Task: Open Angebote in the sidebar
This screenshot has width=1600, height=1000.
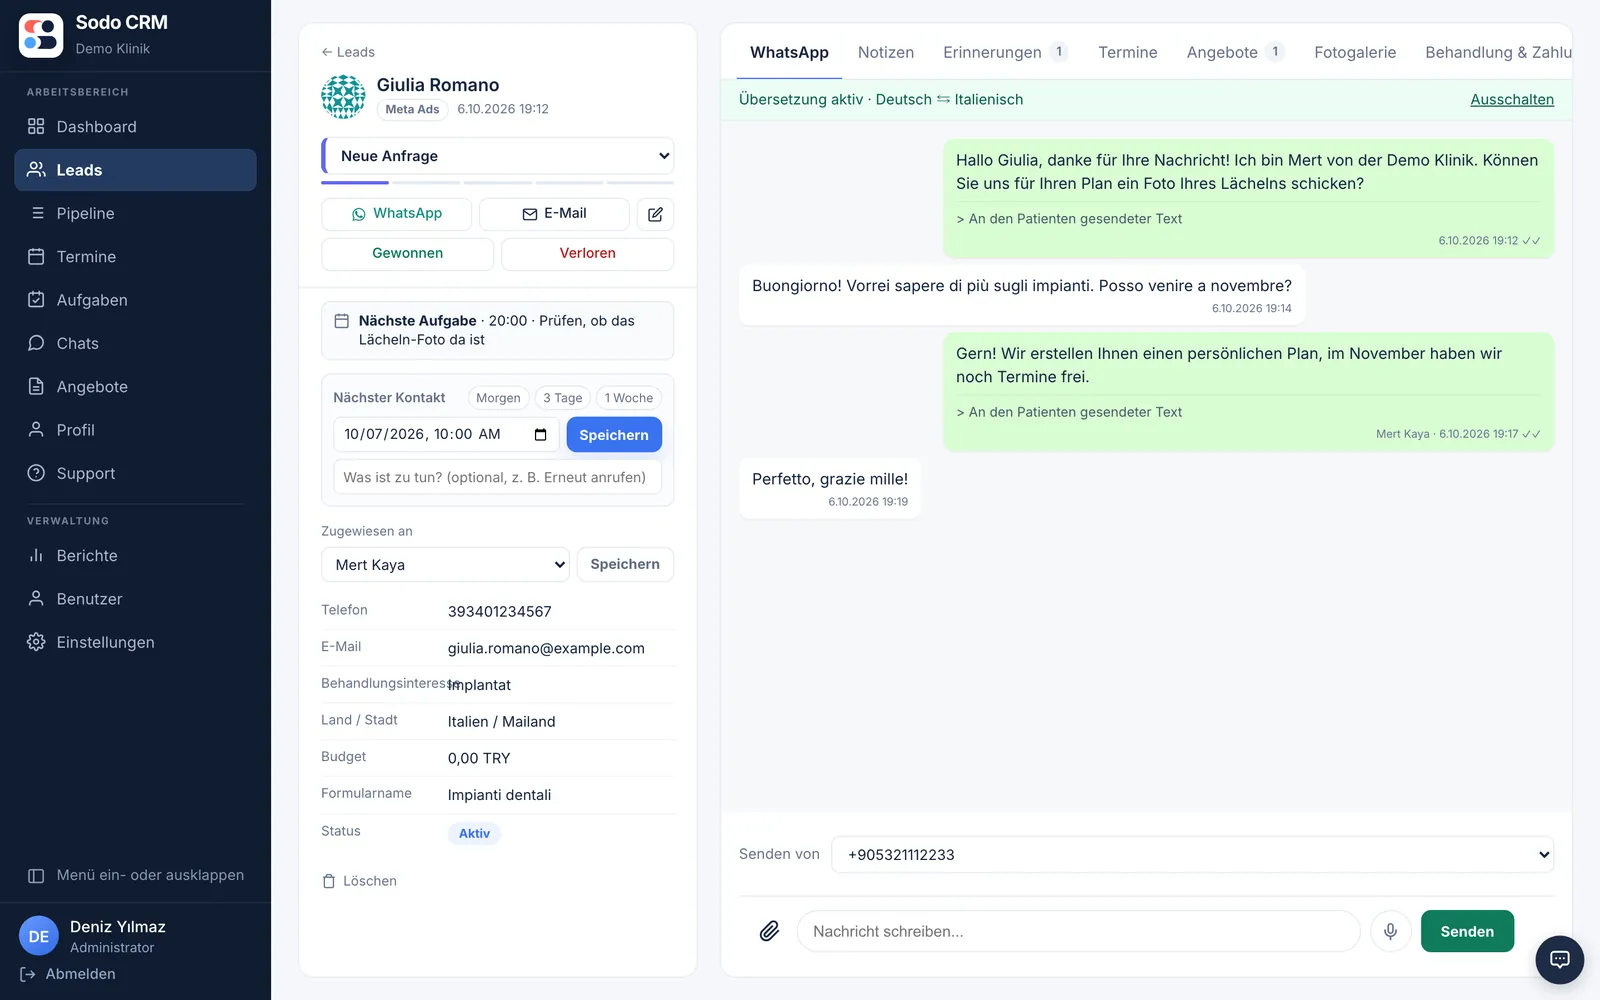Action: (x=135, y=387)
